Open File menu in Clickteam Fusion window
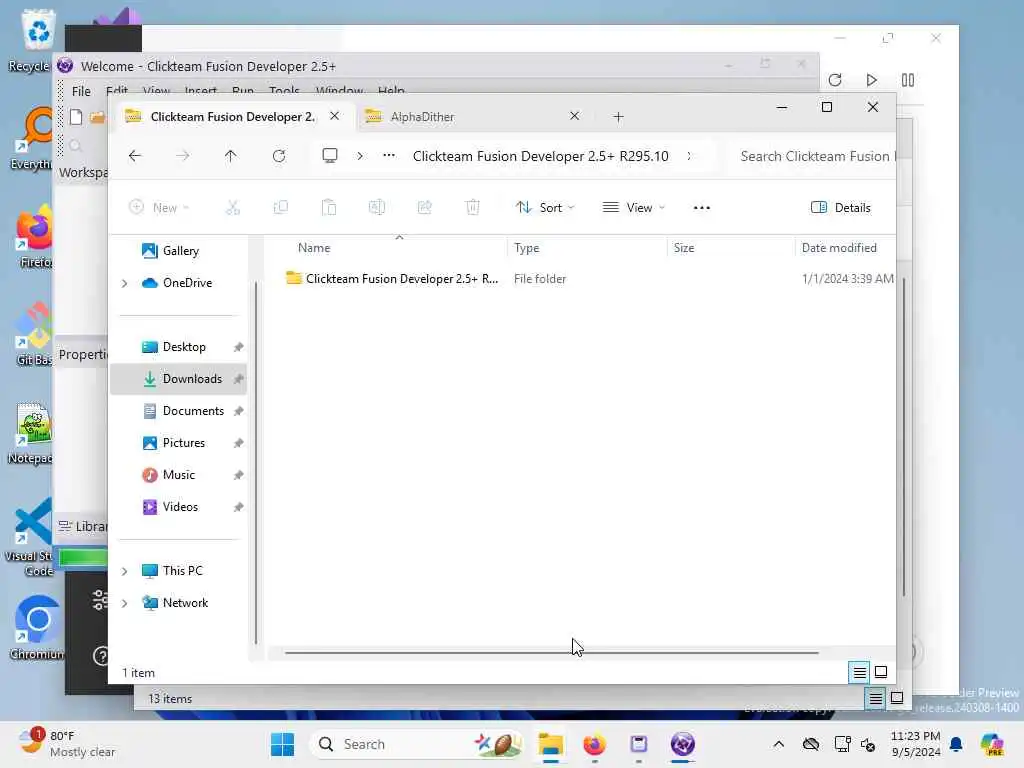 [81, 91]
